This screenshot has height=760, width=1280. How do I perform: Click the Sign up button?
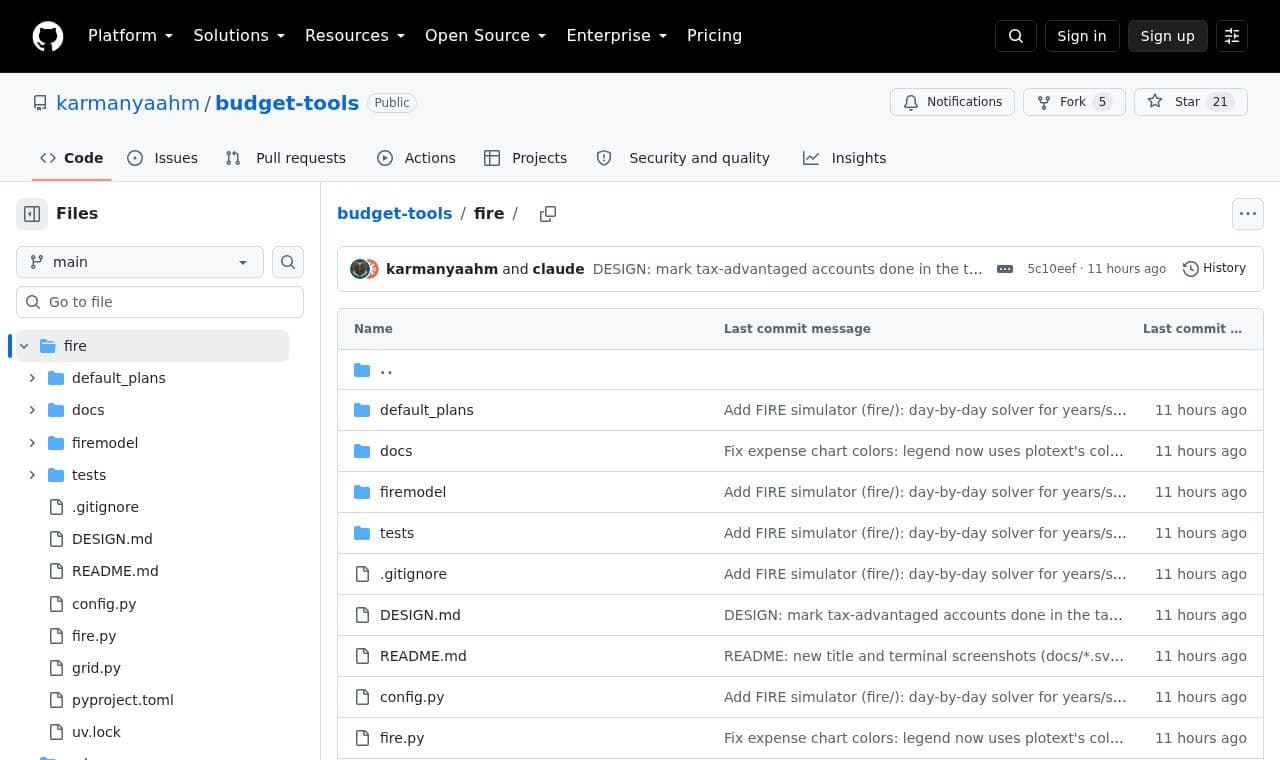tap(1168, 36)
